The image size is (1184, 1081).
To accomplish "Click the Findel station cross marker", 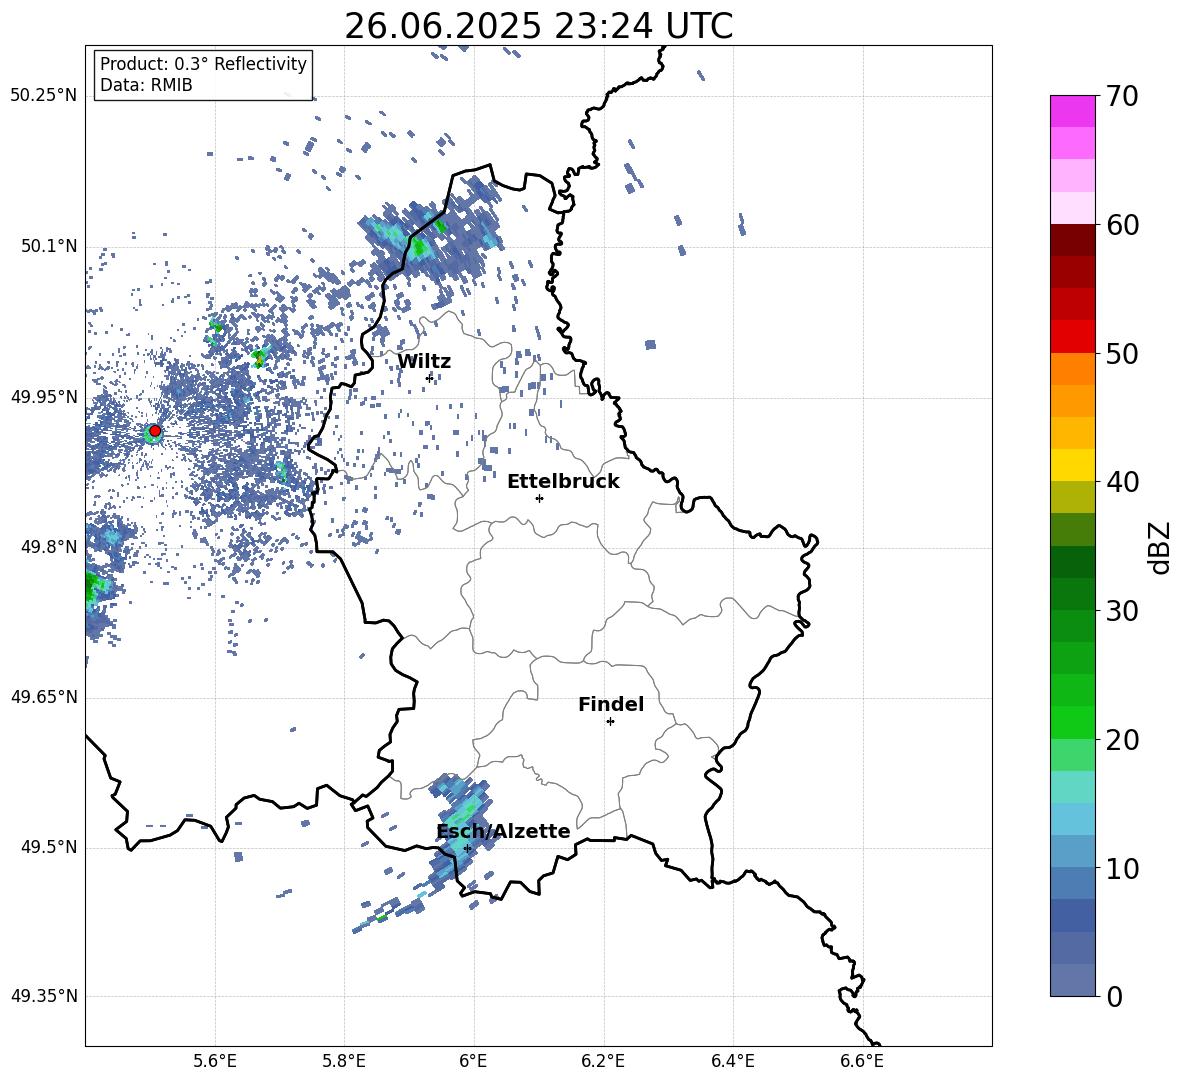I will coord(610,722).
